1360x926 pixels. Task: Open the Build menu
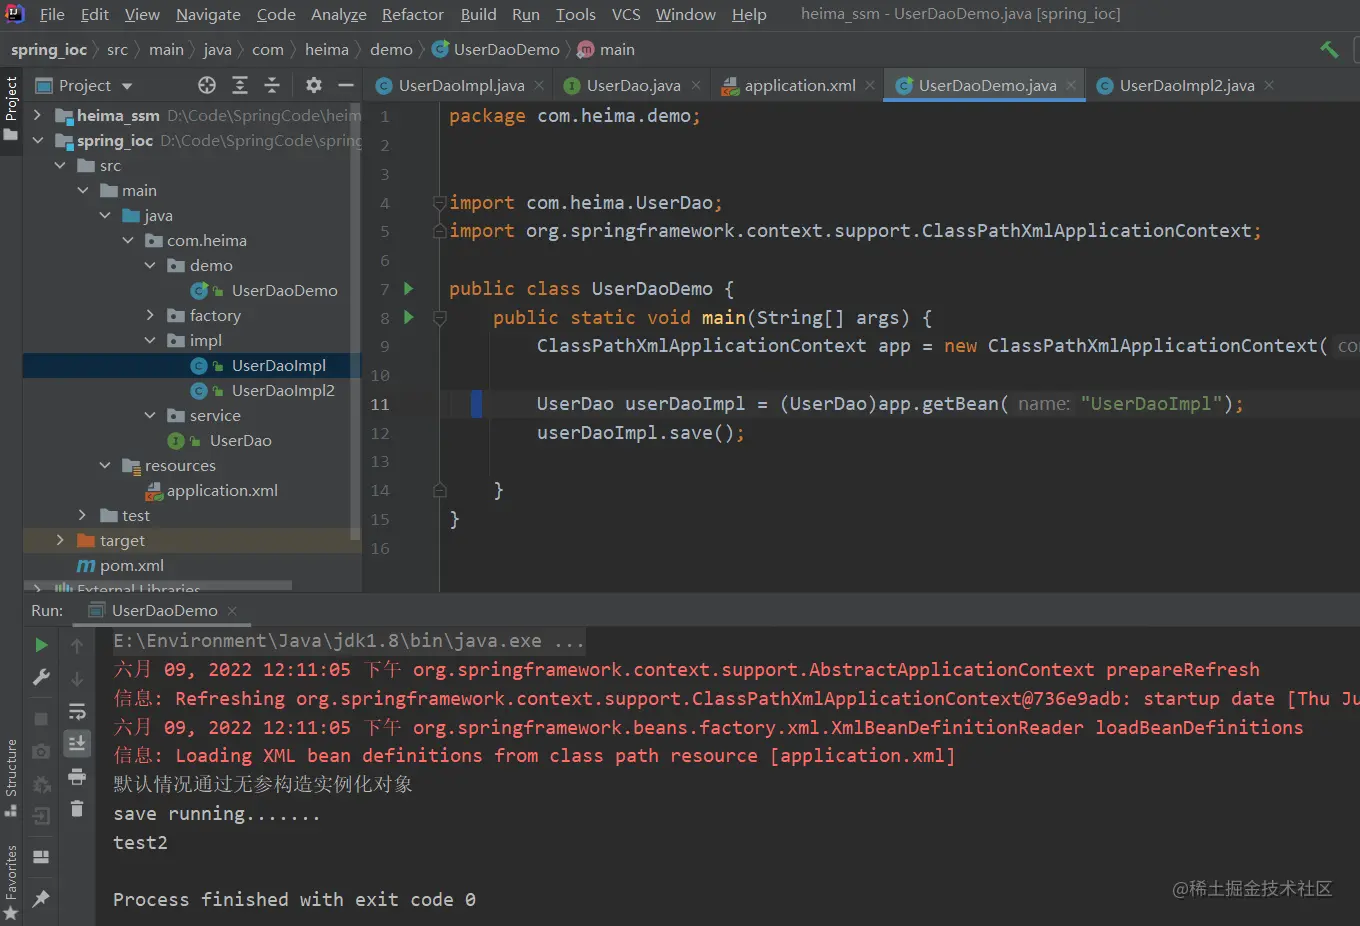[x=478, y=14]
